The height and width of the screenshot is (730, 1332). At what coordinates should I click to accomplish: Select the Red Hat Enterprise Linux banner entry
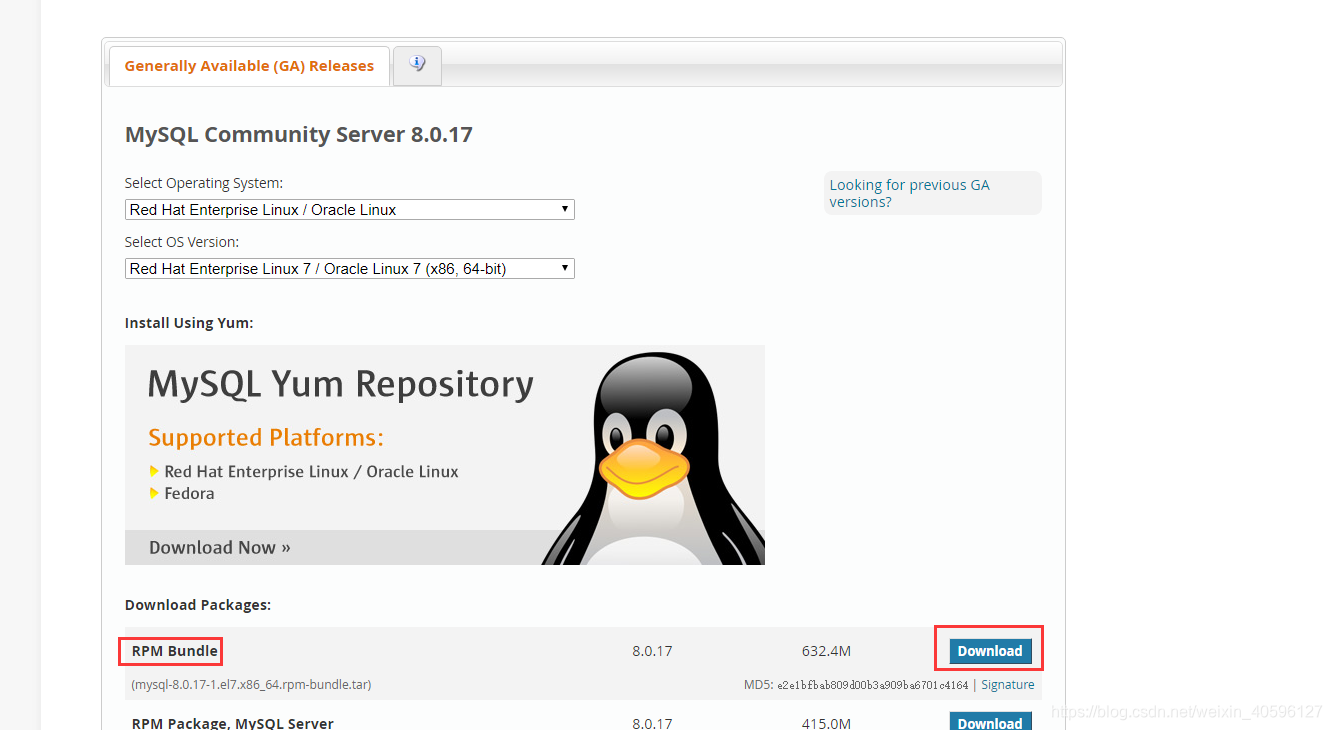coord(311,472)
